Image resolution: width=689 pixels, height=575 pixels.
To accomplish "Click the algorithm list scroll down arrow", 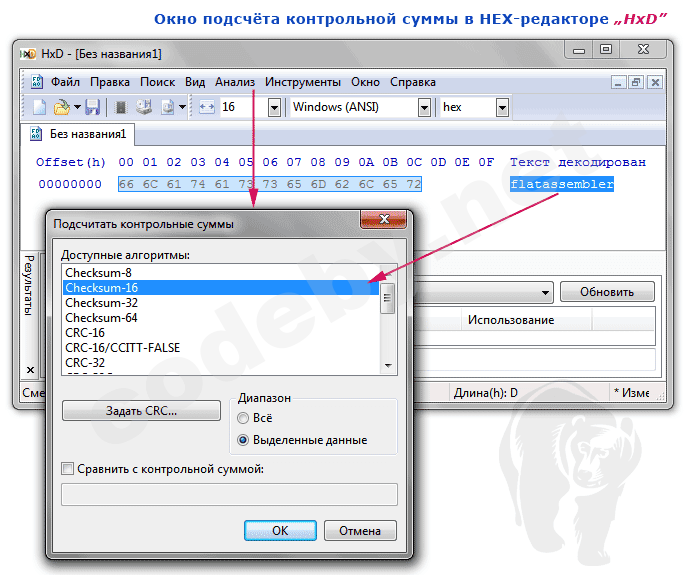I will [388, 365].
